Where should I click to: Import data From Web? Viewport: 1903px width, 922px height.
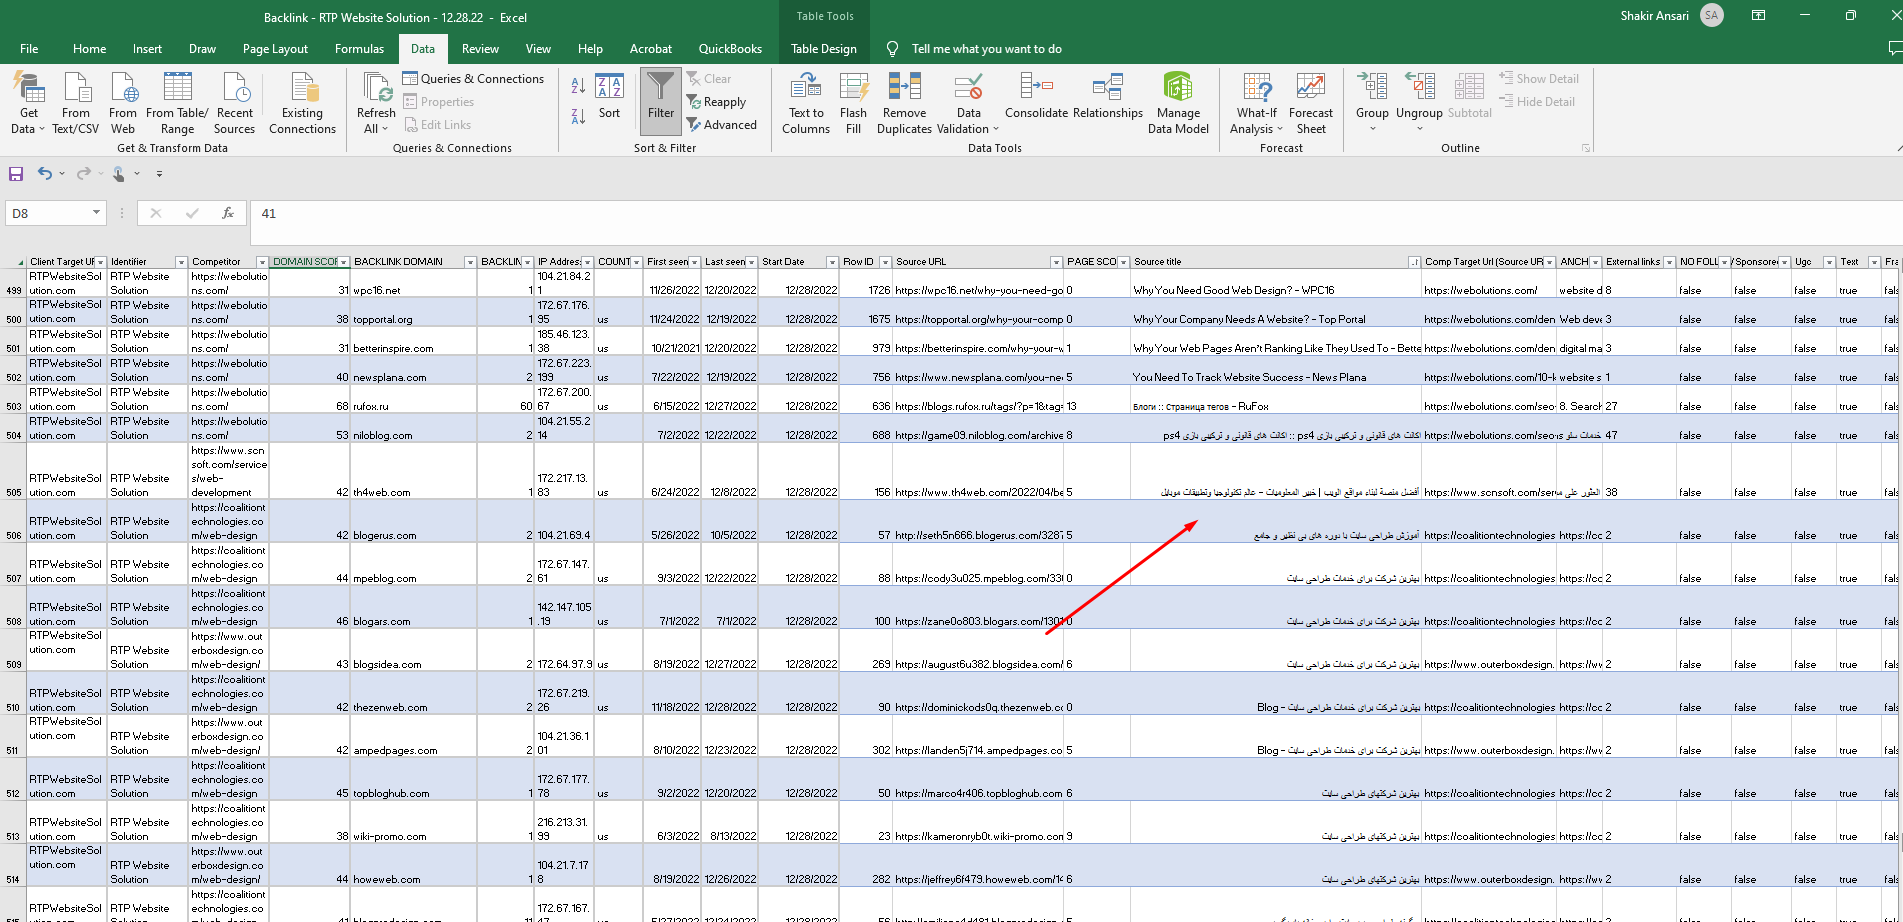coord(123,103)
